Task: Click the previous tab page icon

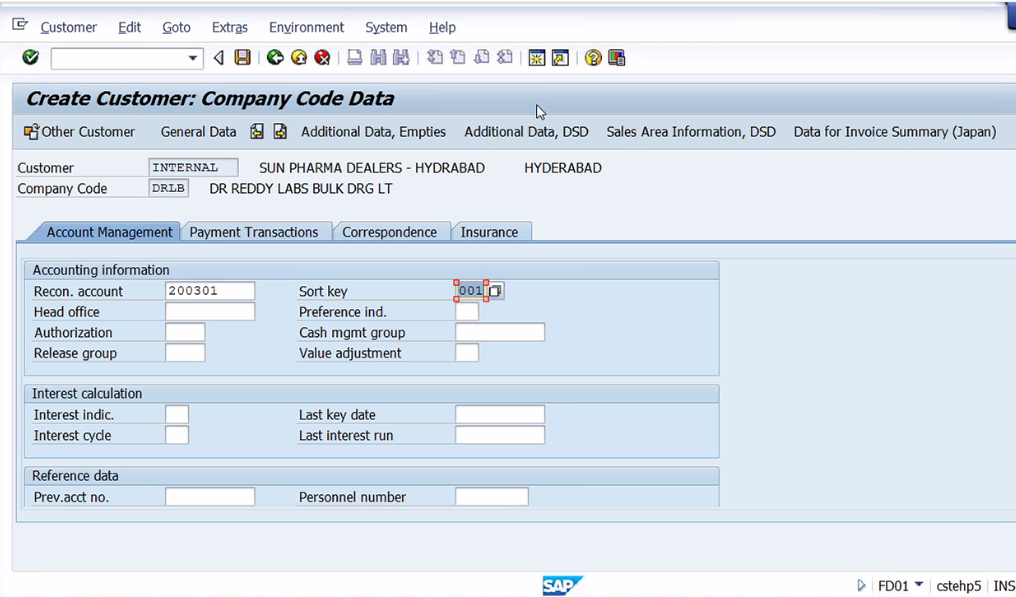Action: tap(257, 132)
